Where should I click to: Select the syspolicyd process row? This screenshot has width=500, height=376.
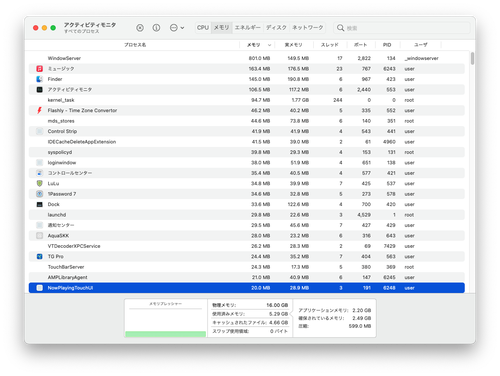pyautogui.click(x=247, y=152)
